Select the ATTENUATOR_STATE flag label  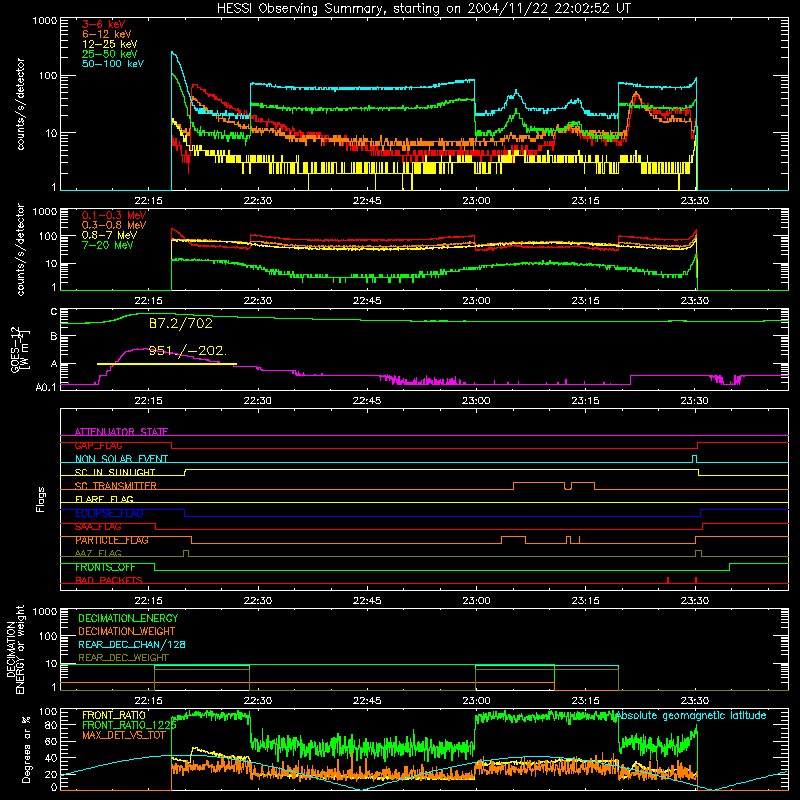click(121, 432)
